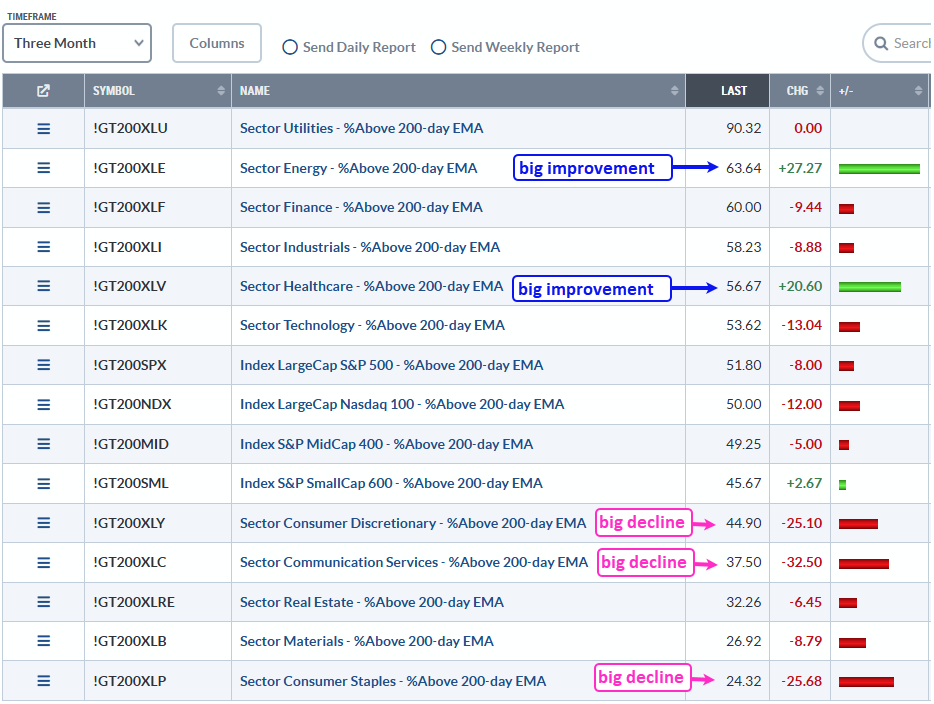This screenshot has width=934, height=704.
Task: Click the magnifier icon in search box
Action: point(881,44)
